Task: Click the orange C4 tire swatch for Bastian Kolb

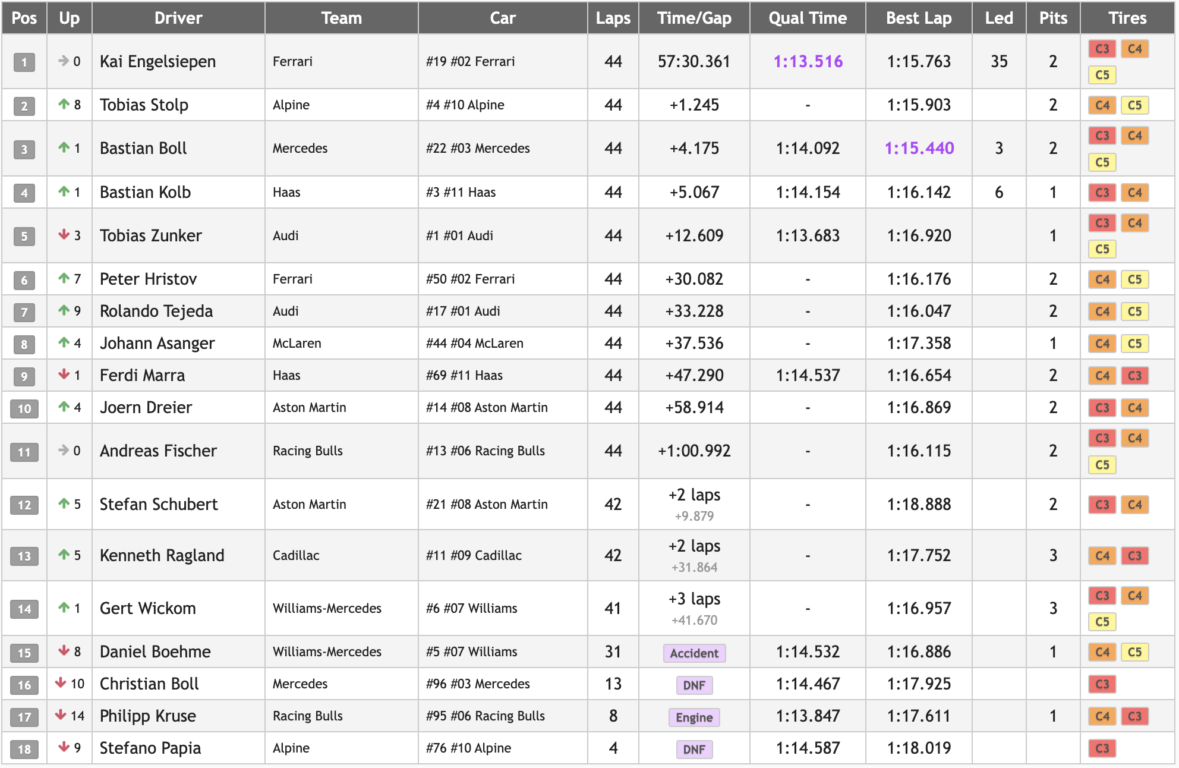Action: click(1134, 193)
